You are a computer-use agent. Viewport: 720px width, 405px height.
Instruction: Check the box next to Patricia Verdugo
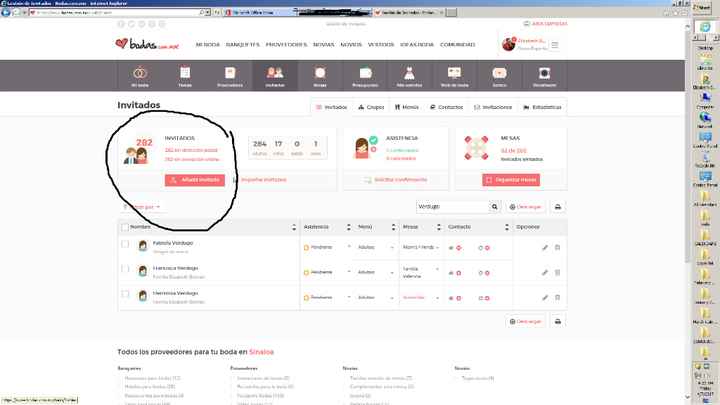[x=125, y=246]
